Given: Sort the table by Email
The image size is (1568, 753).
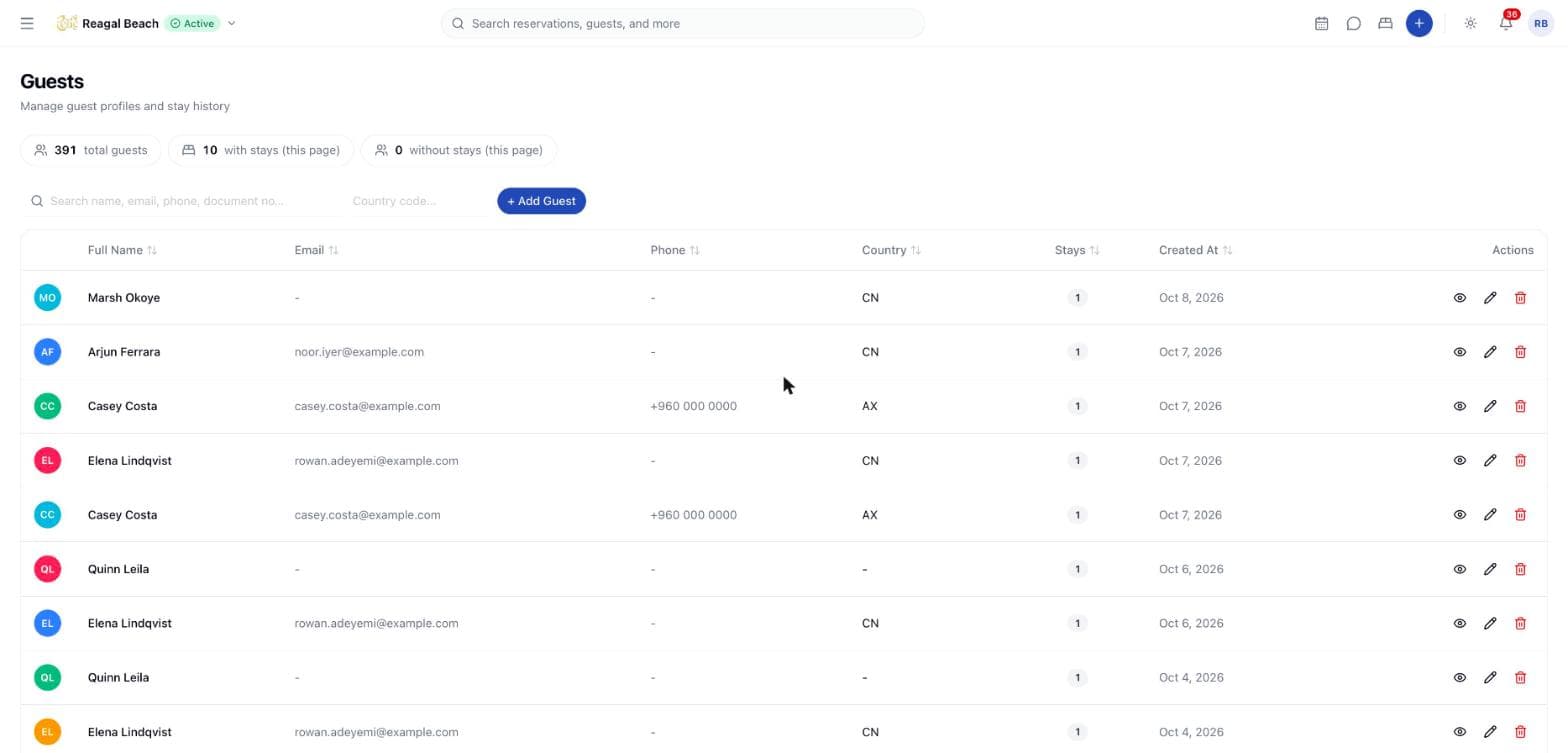Looking at the screenshot, I should [x=316, y=250].
